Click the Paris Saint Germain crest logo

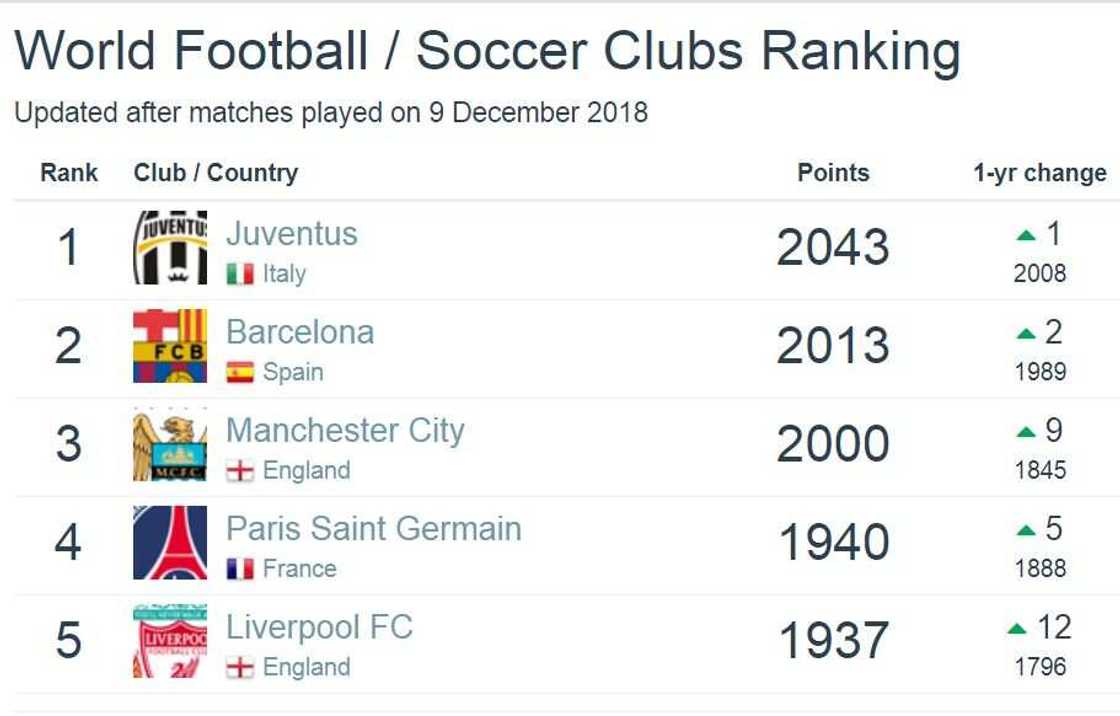[x=170, y=543]
